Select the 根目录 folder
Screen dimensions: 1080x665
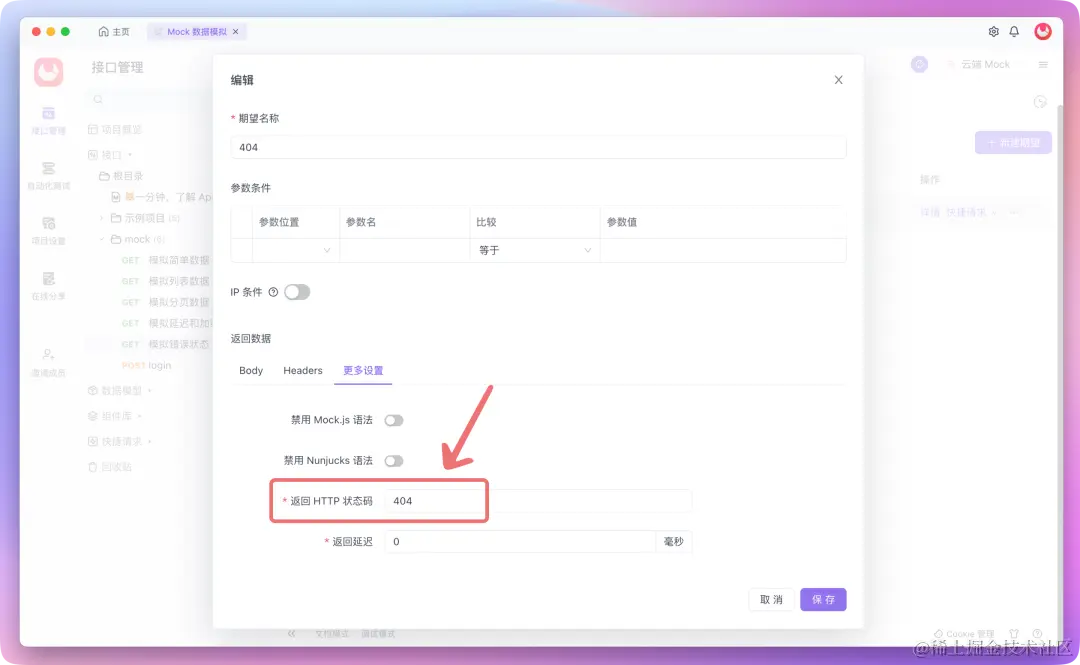point(121,176)
